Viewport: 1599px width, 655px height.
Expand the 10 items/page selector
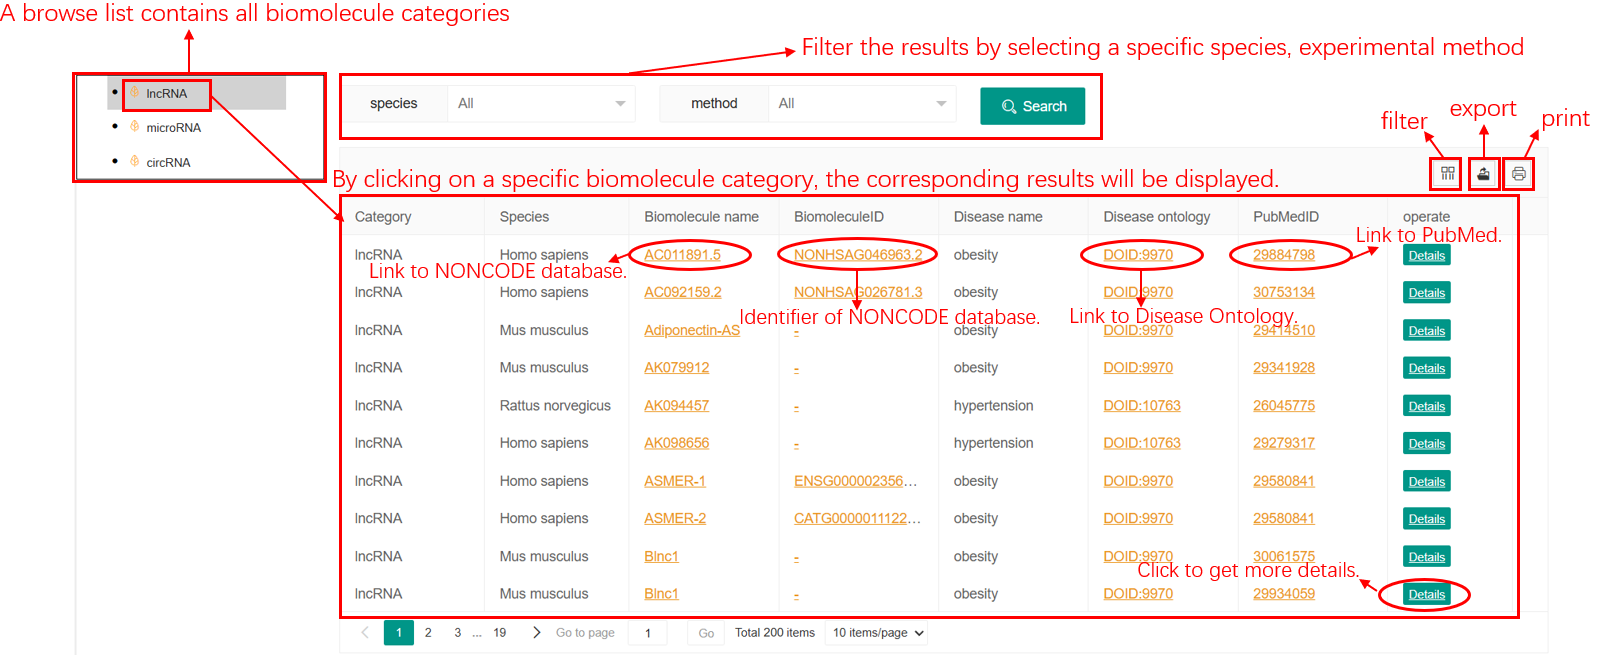878,633
